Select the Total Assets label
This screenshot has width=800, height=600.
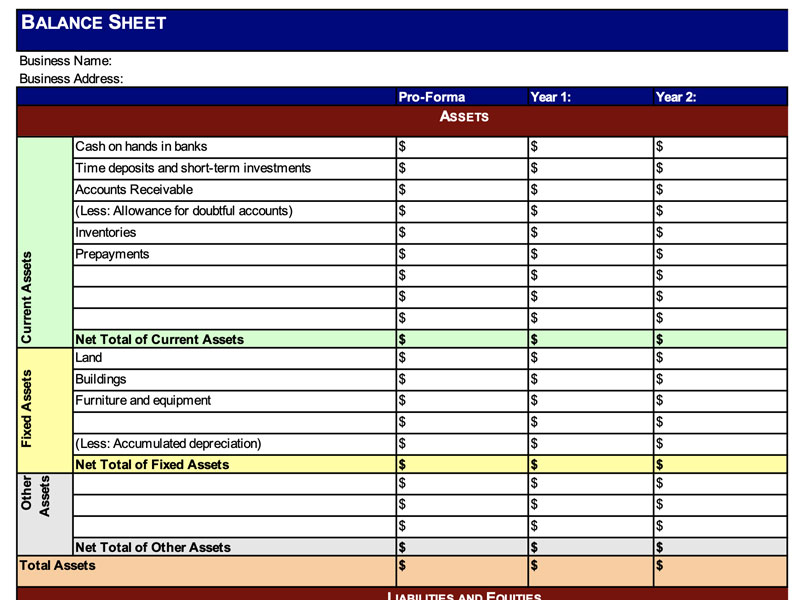click(57, 565)
